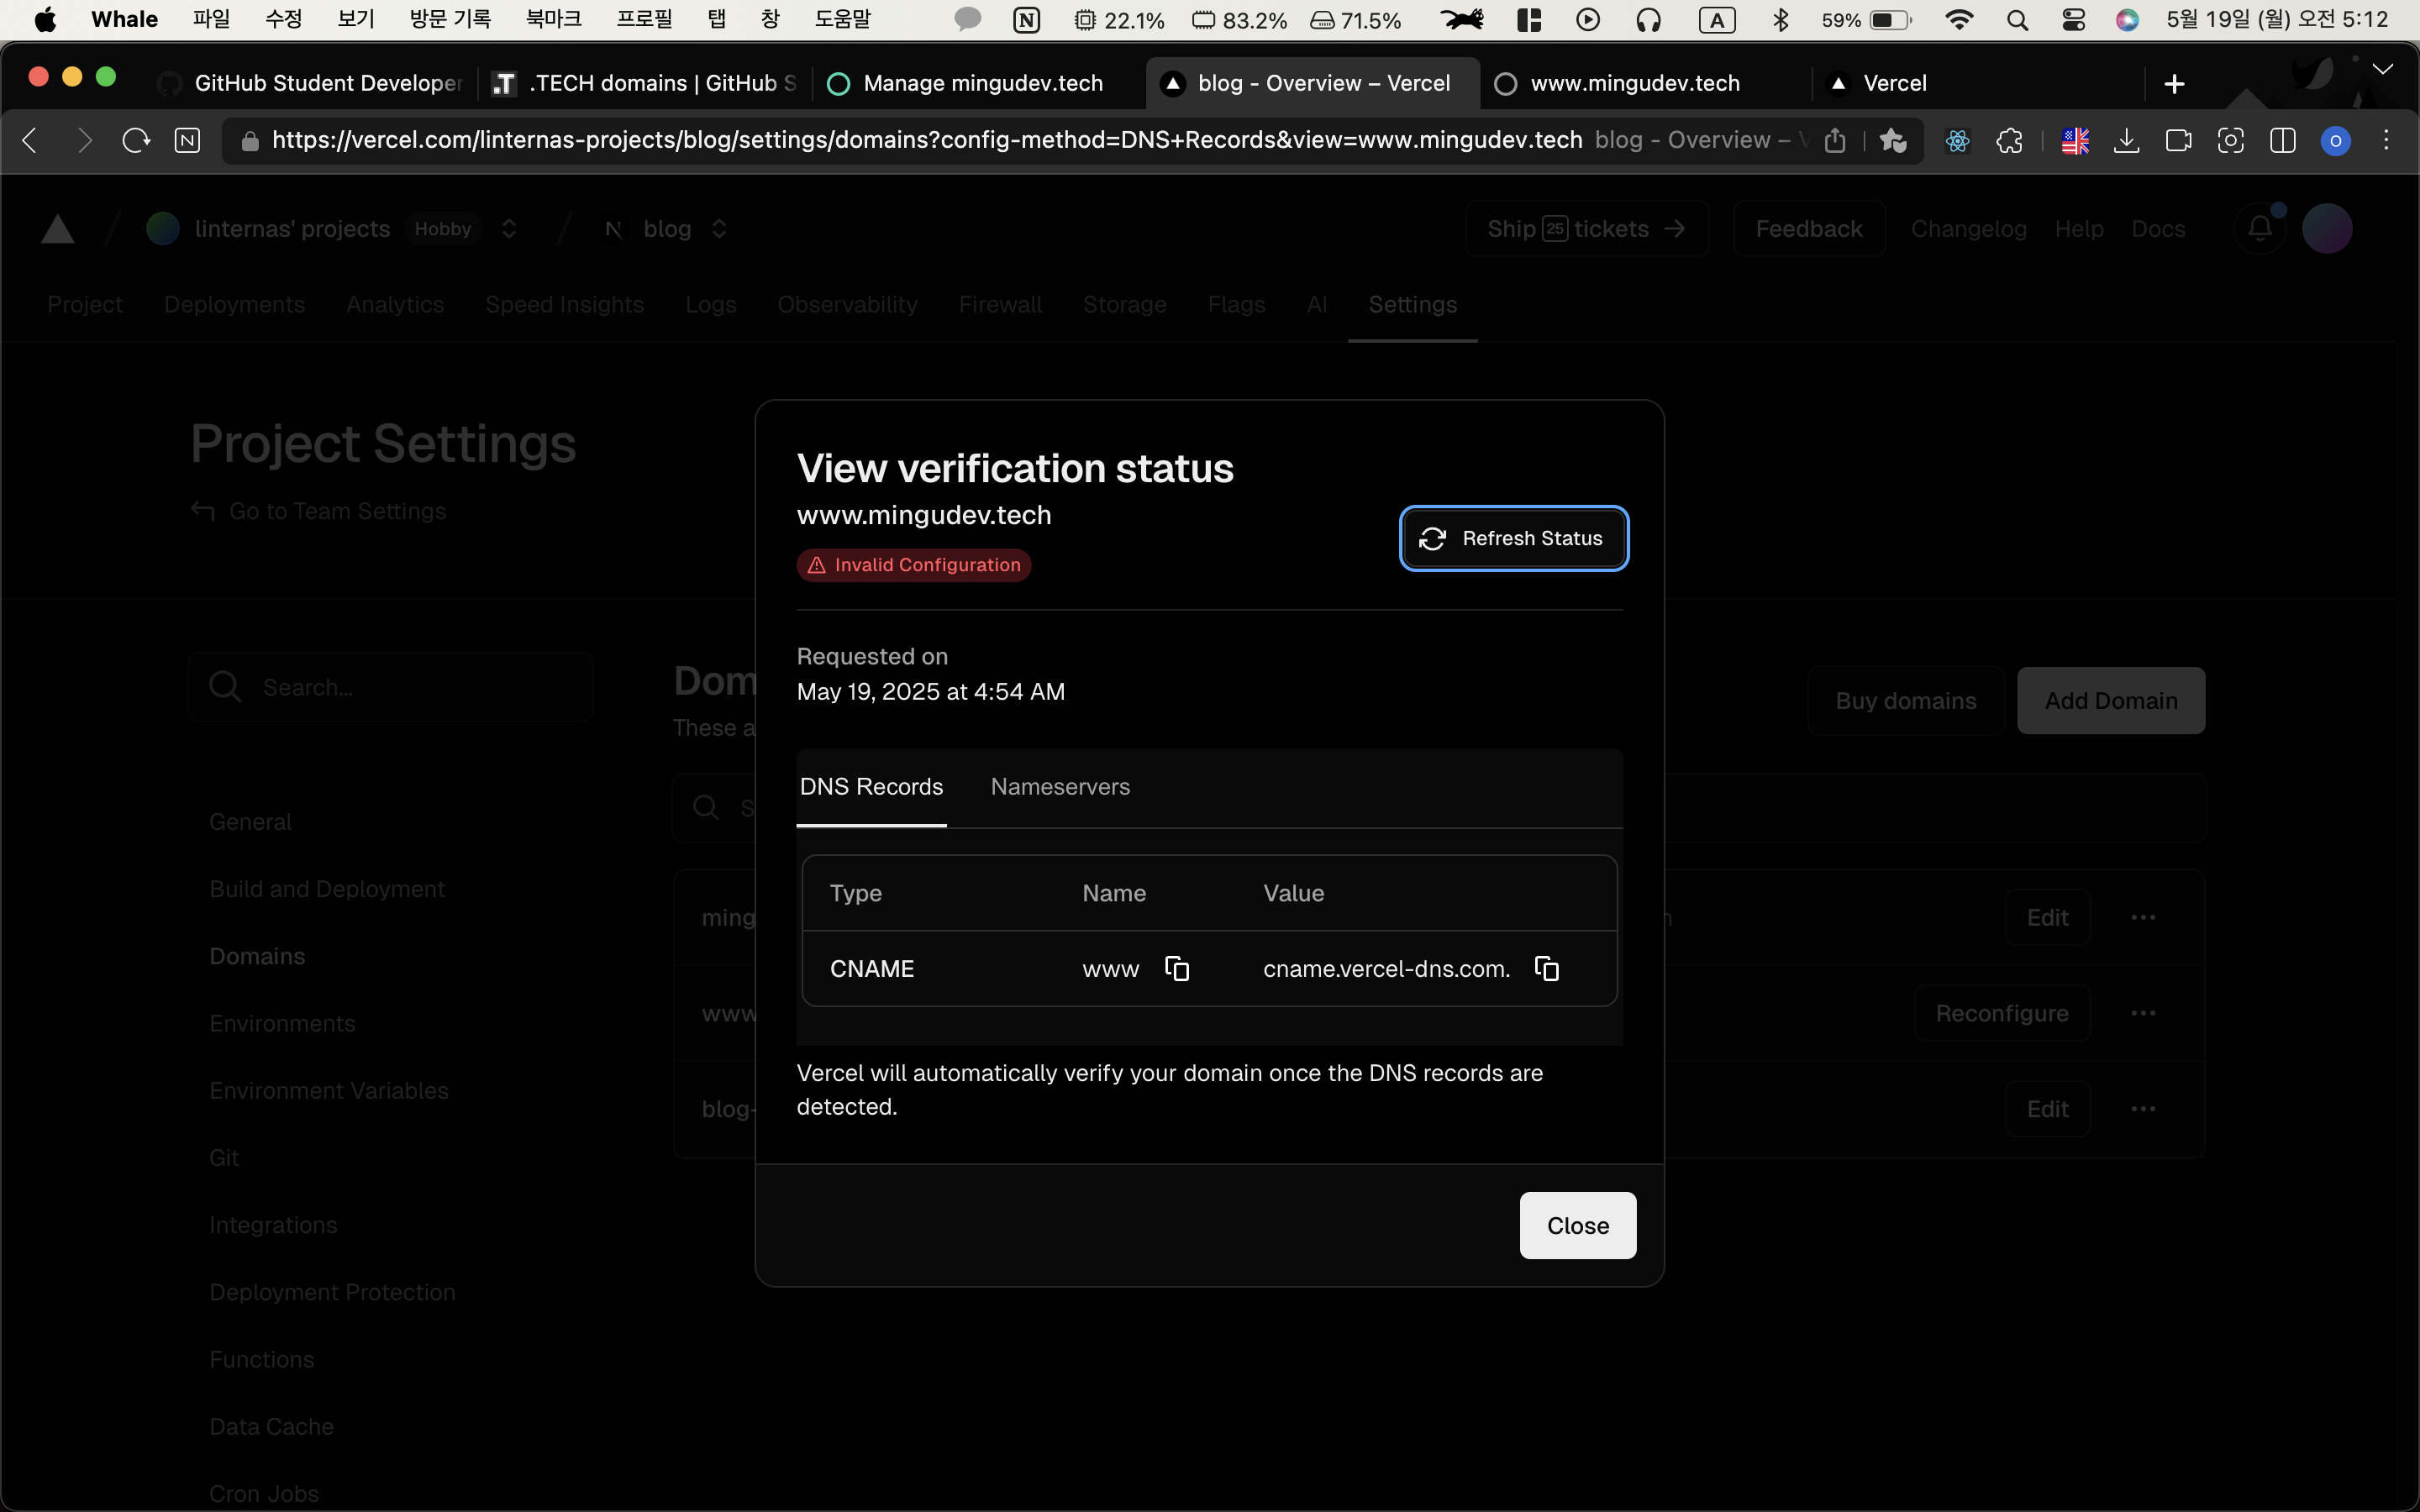Open the Storage tab

tap(1124, 305)
